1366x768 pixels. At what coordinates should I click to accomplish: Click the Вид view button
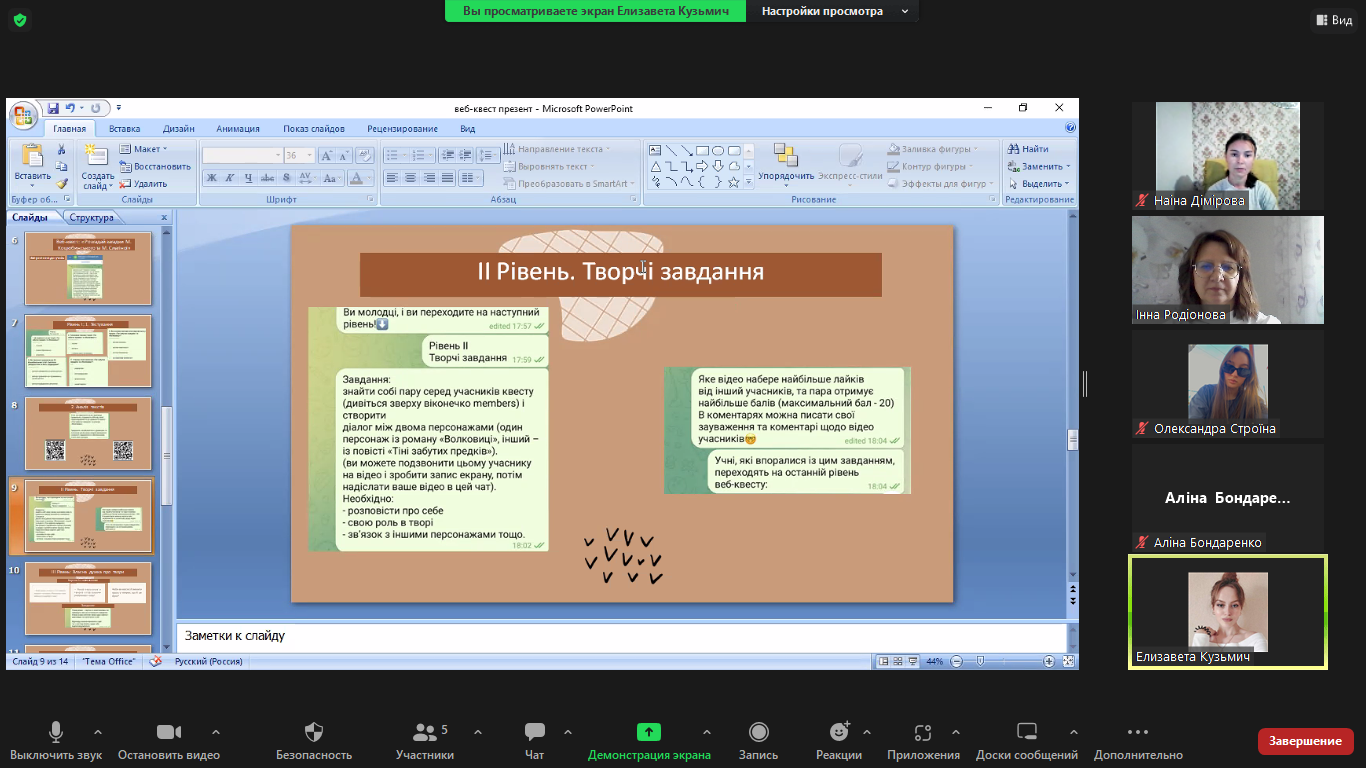[x=1333, y=20]
